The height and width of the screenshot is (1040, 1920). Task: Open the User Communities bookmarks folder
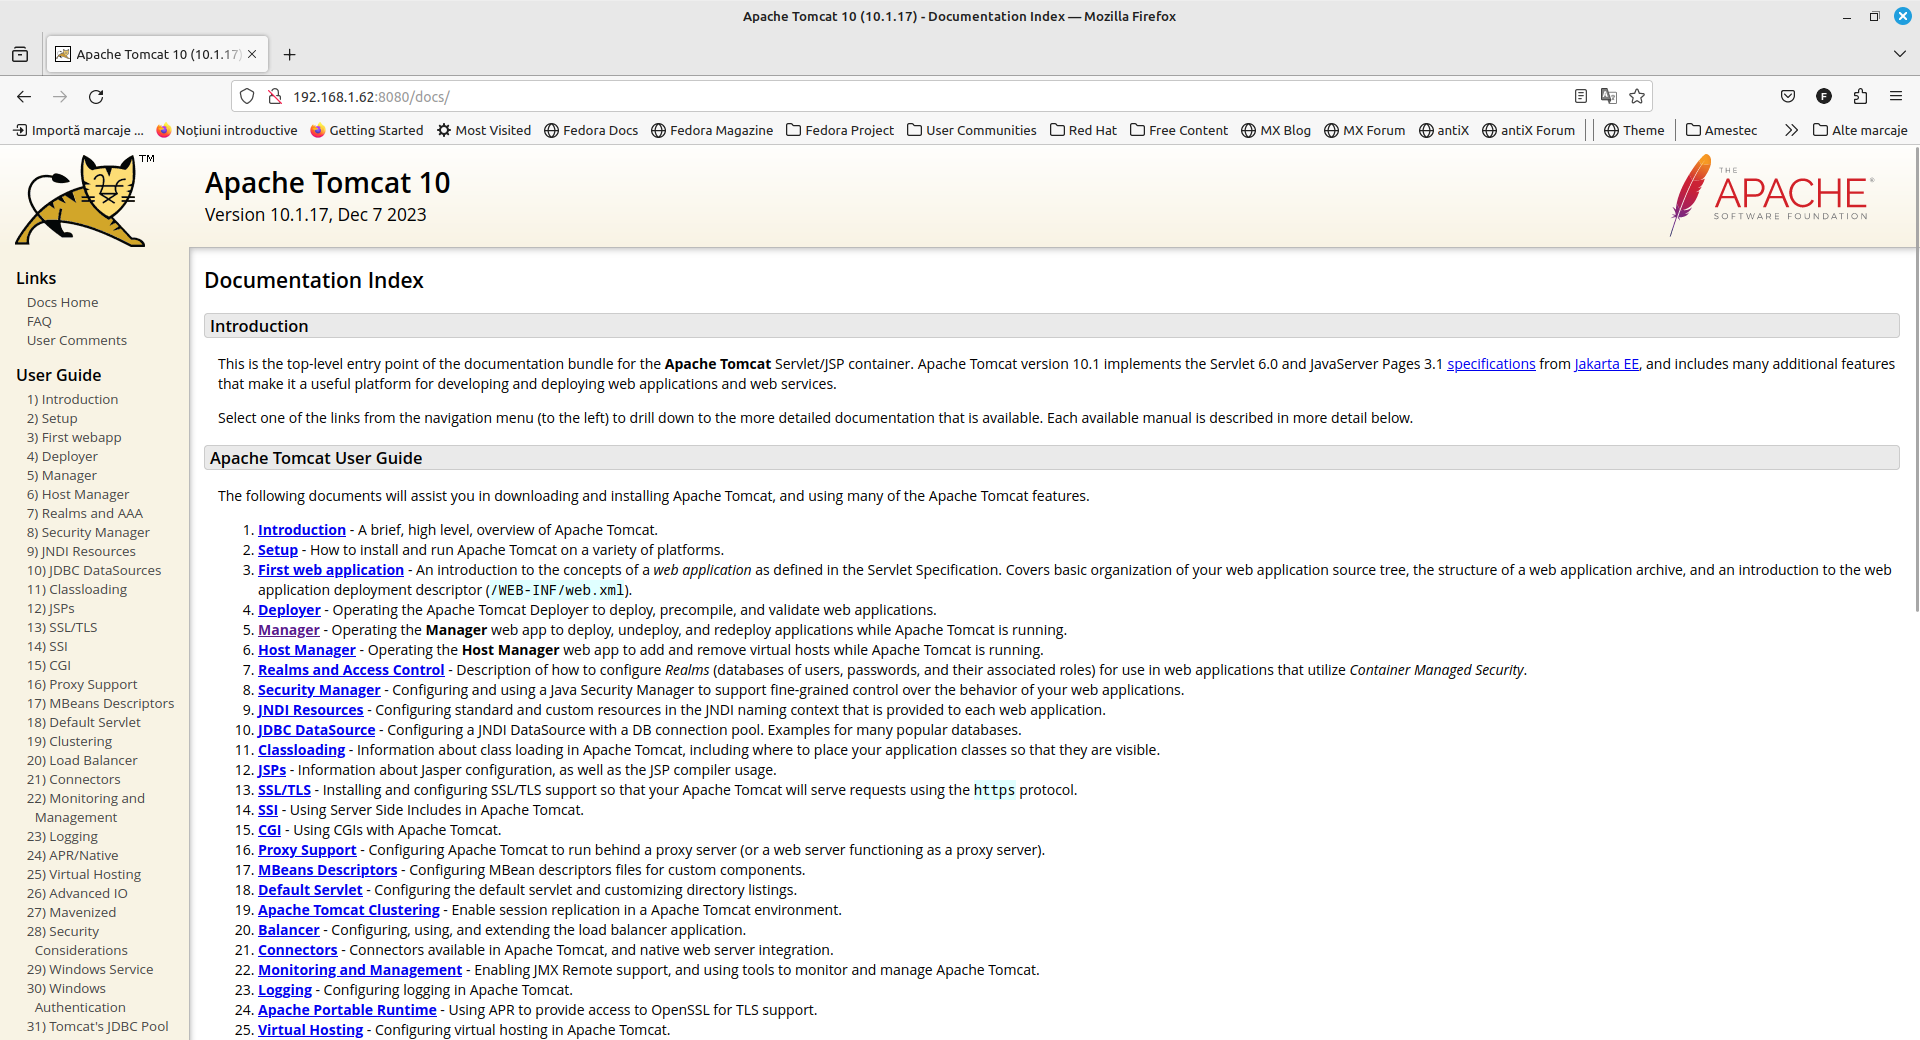pos(972,130)
